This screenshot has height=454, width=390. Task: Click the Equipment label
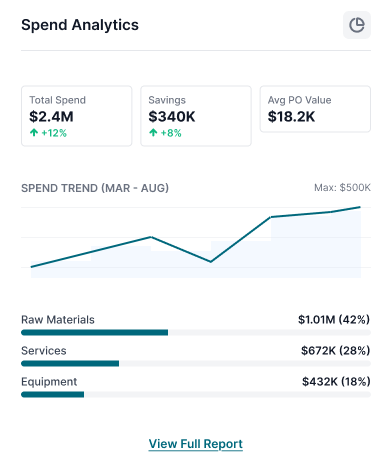tap(49, 382)
